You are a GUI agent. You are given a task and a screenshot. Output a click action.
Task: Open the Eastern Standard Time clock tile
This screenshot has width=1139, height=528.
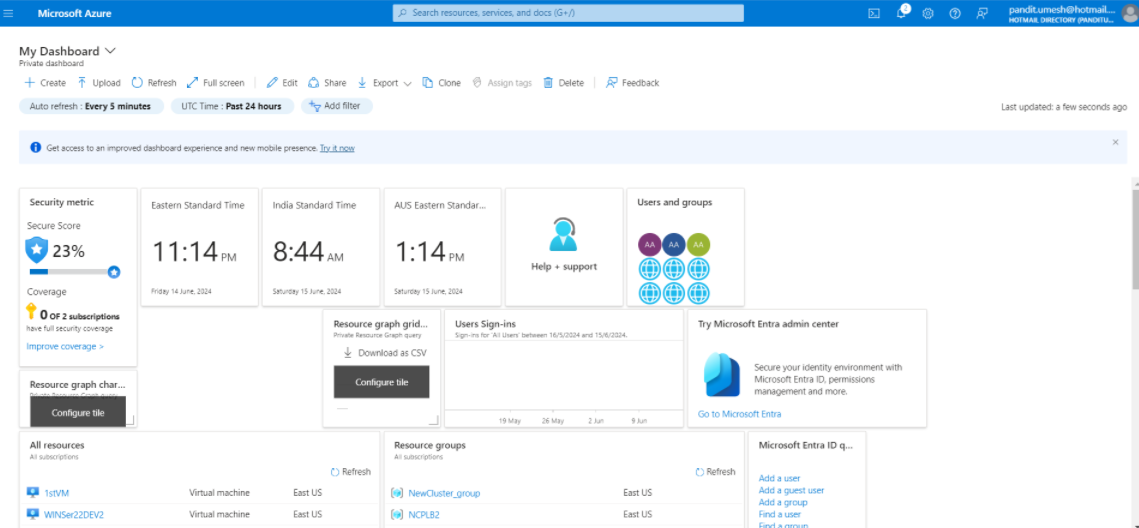[x=200, y=247]
